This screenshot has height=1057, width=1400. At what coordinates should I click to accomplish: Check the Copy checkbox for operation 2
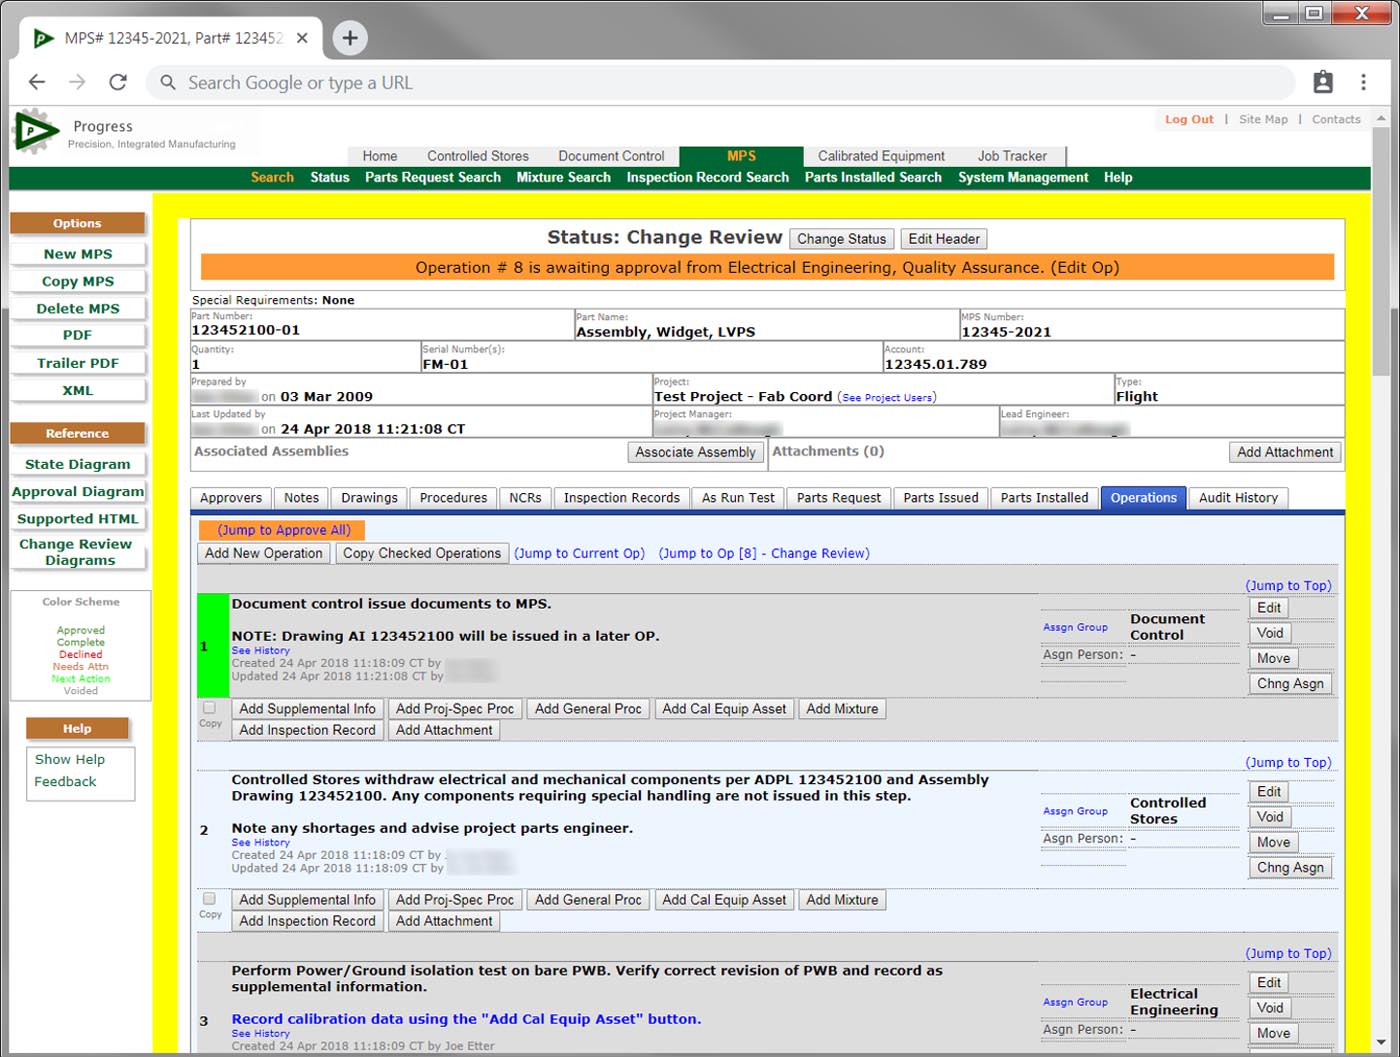209,899
